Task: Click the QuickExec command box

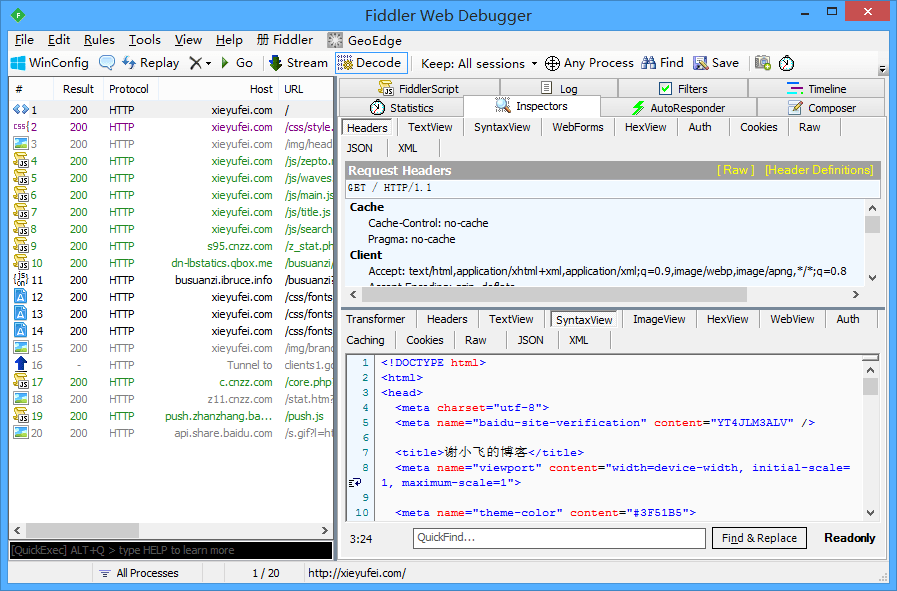Action: (170, 550)
